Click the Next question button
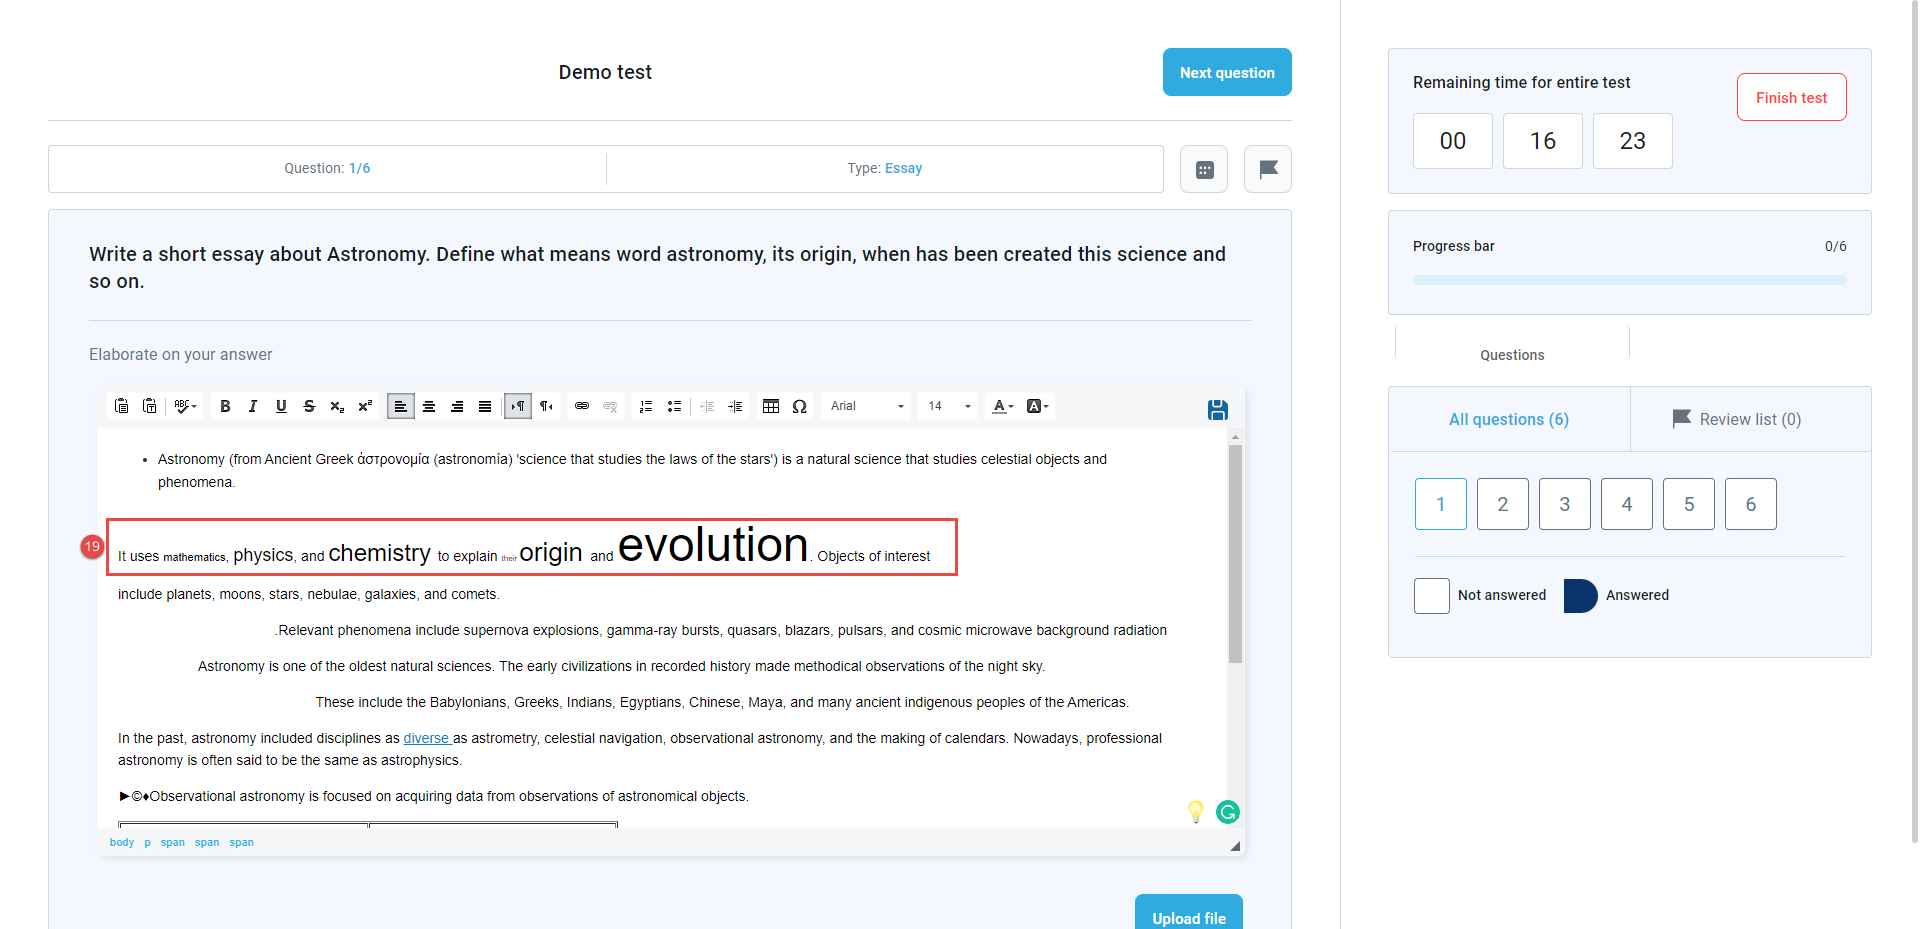Image resolution: width=1920 pixels, height=929 pixels. [x=1226, y=72]
